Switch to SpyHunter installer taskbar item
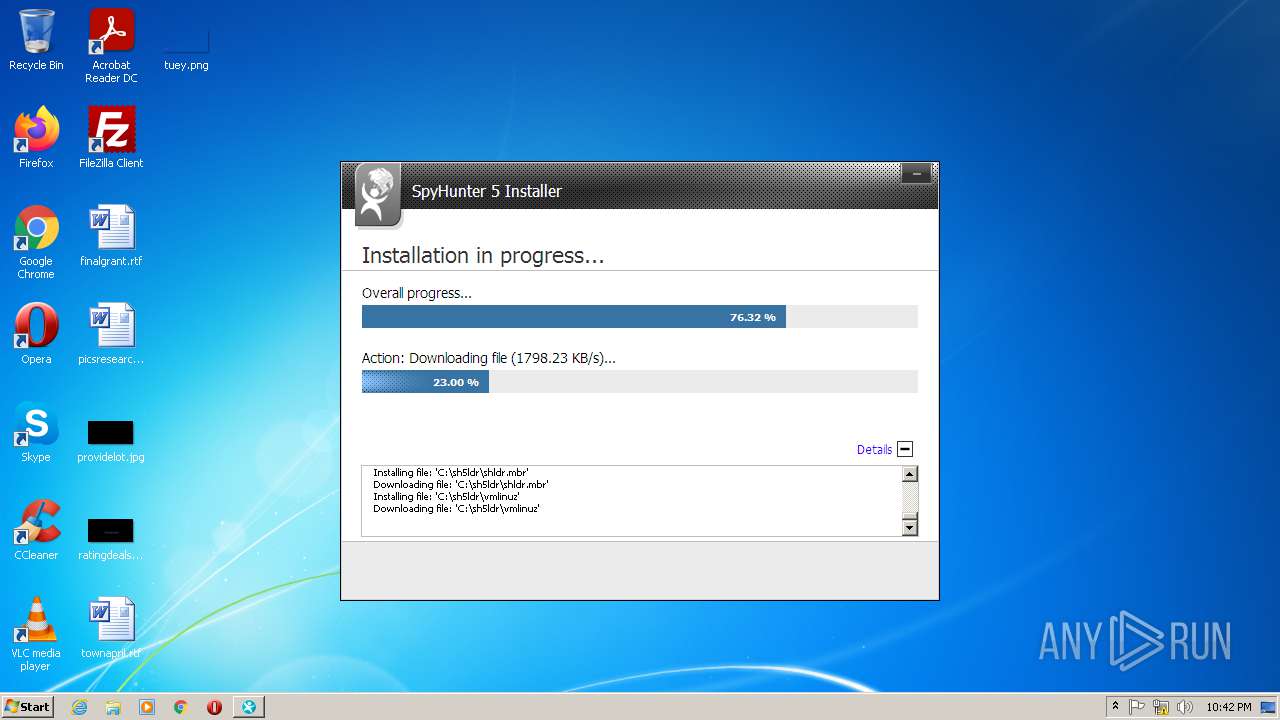 249,707
